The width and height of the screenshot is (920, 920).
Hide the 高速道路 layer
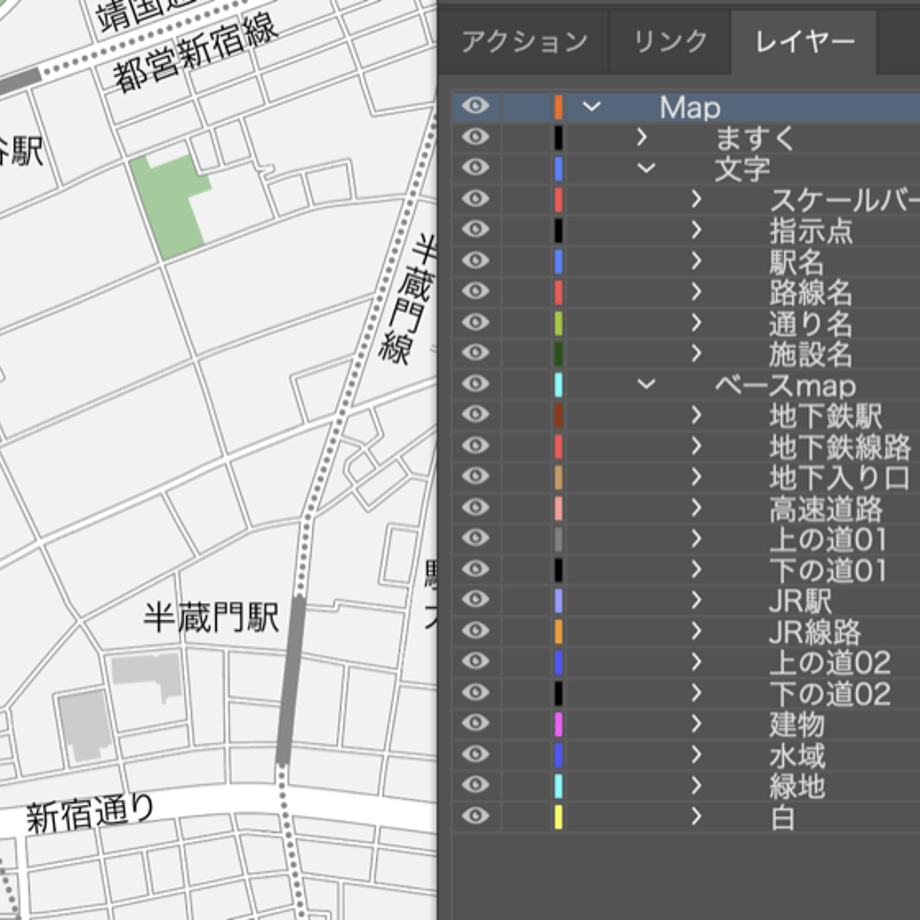coord(475,507)
